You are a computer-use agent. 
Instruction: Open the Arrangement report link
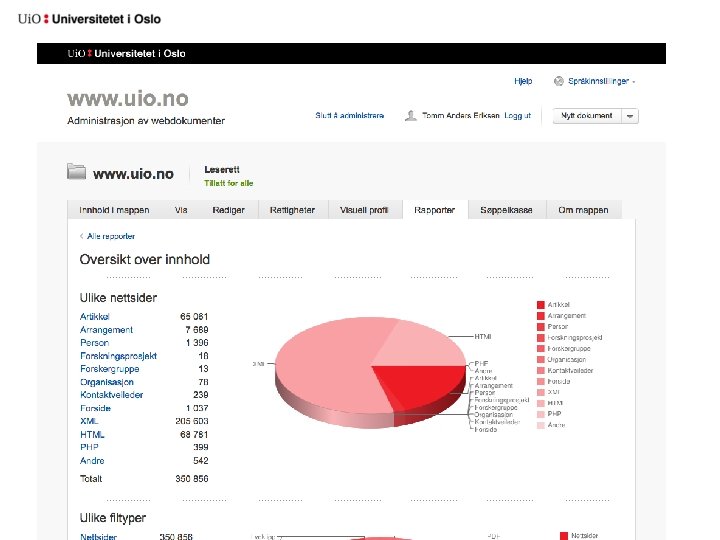tap(107, 330)
